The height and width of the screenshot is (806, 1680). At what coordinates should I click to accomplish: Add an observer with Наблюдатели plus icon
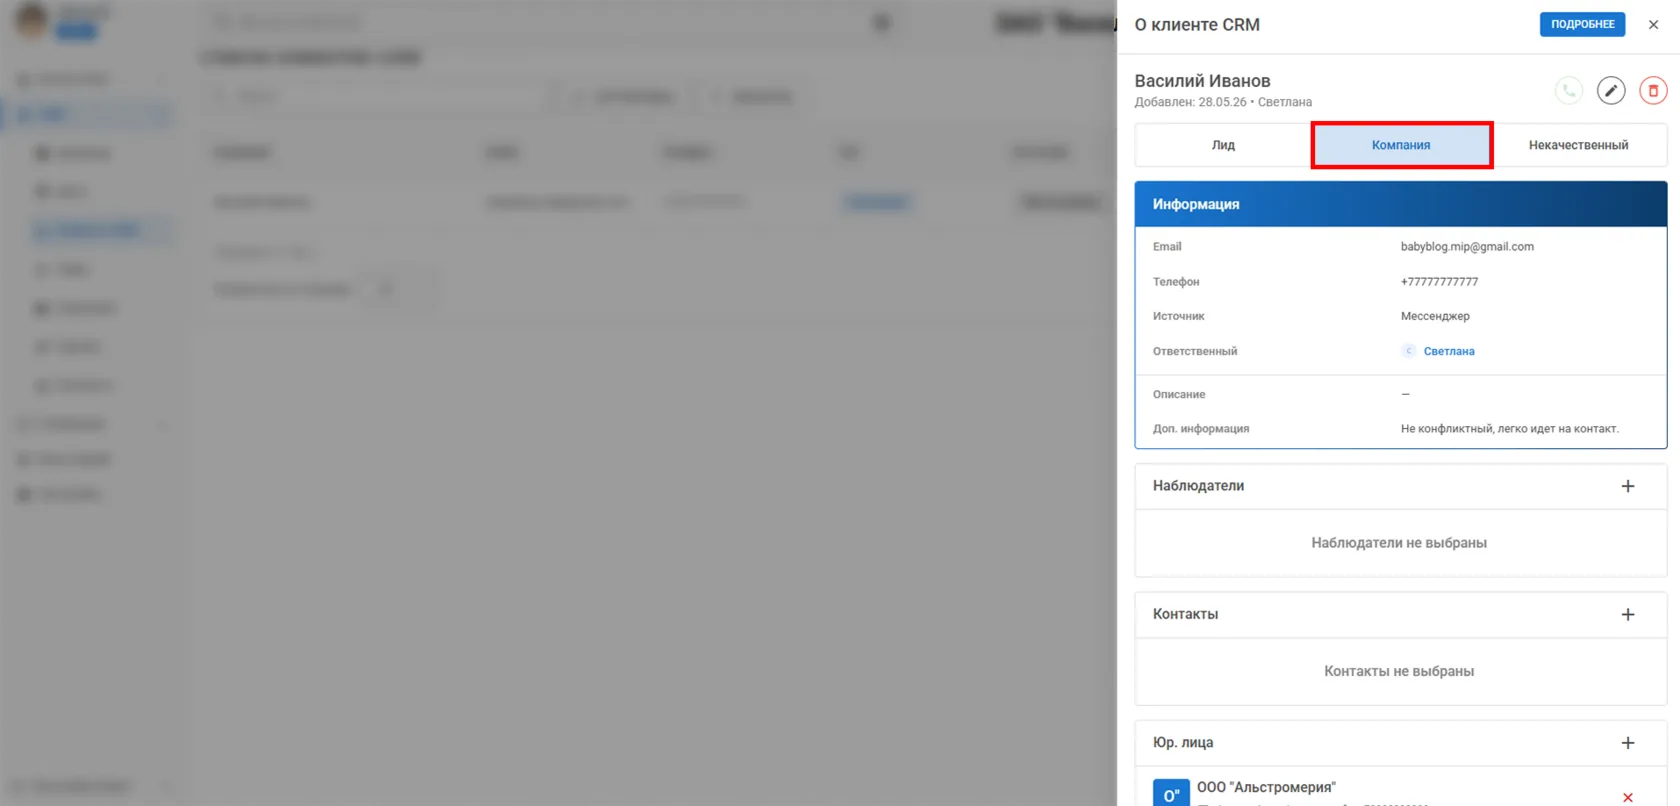[1628, 486]
